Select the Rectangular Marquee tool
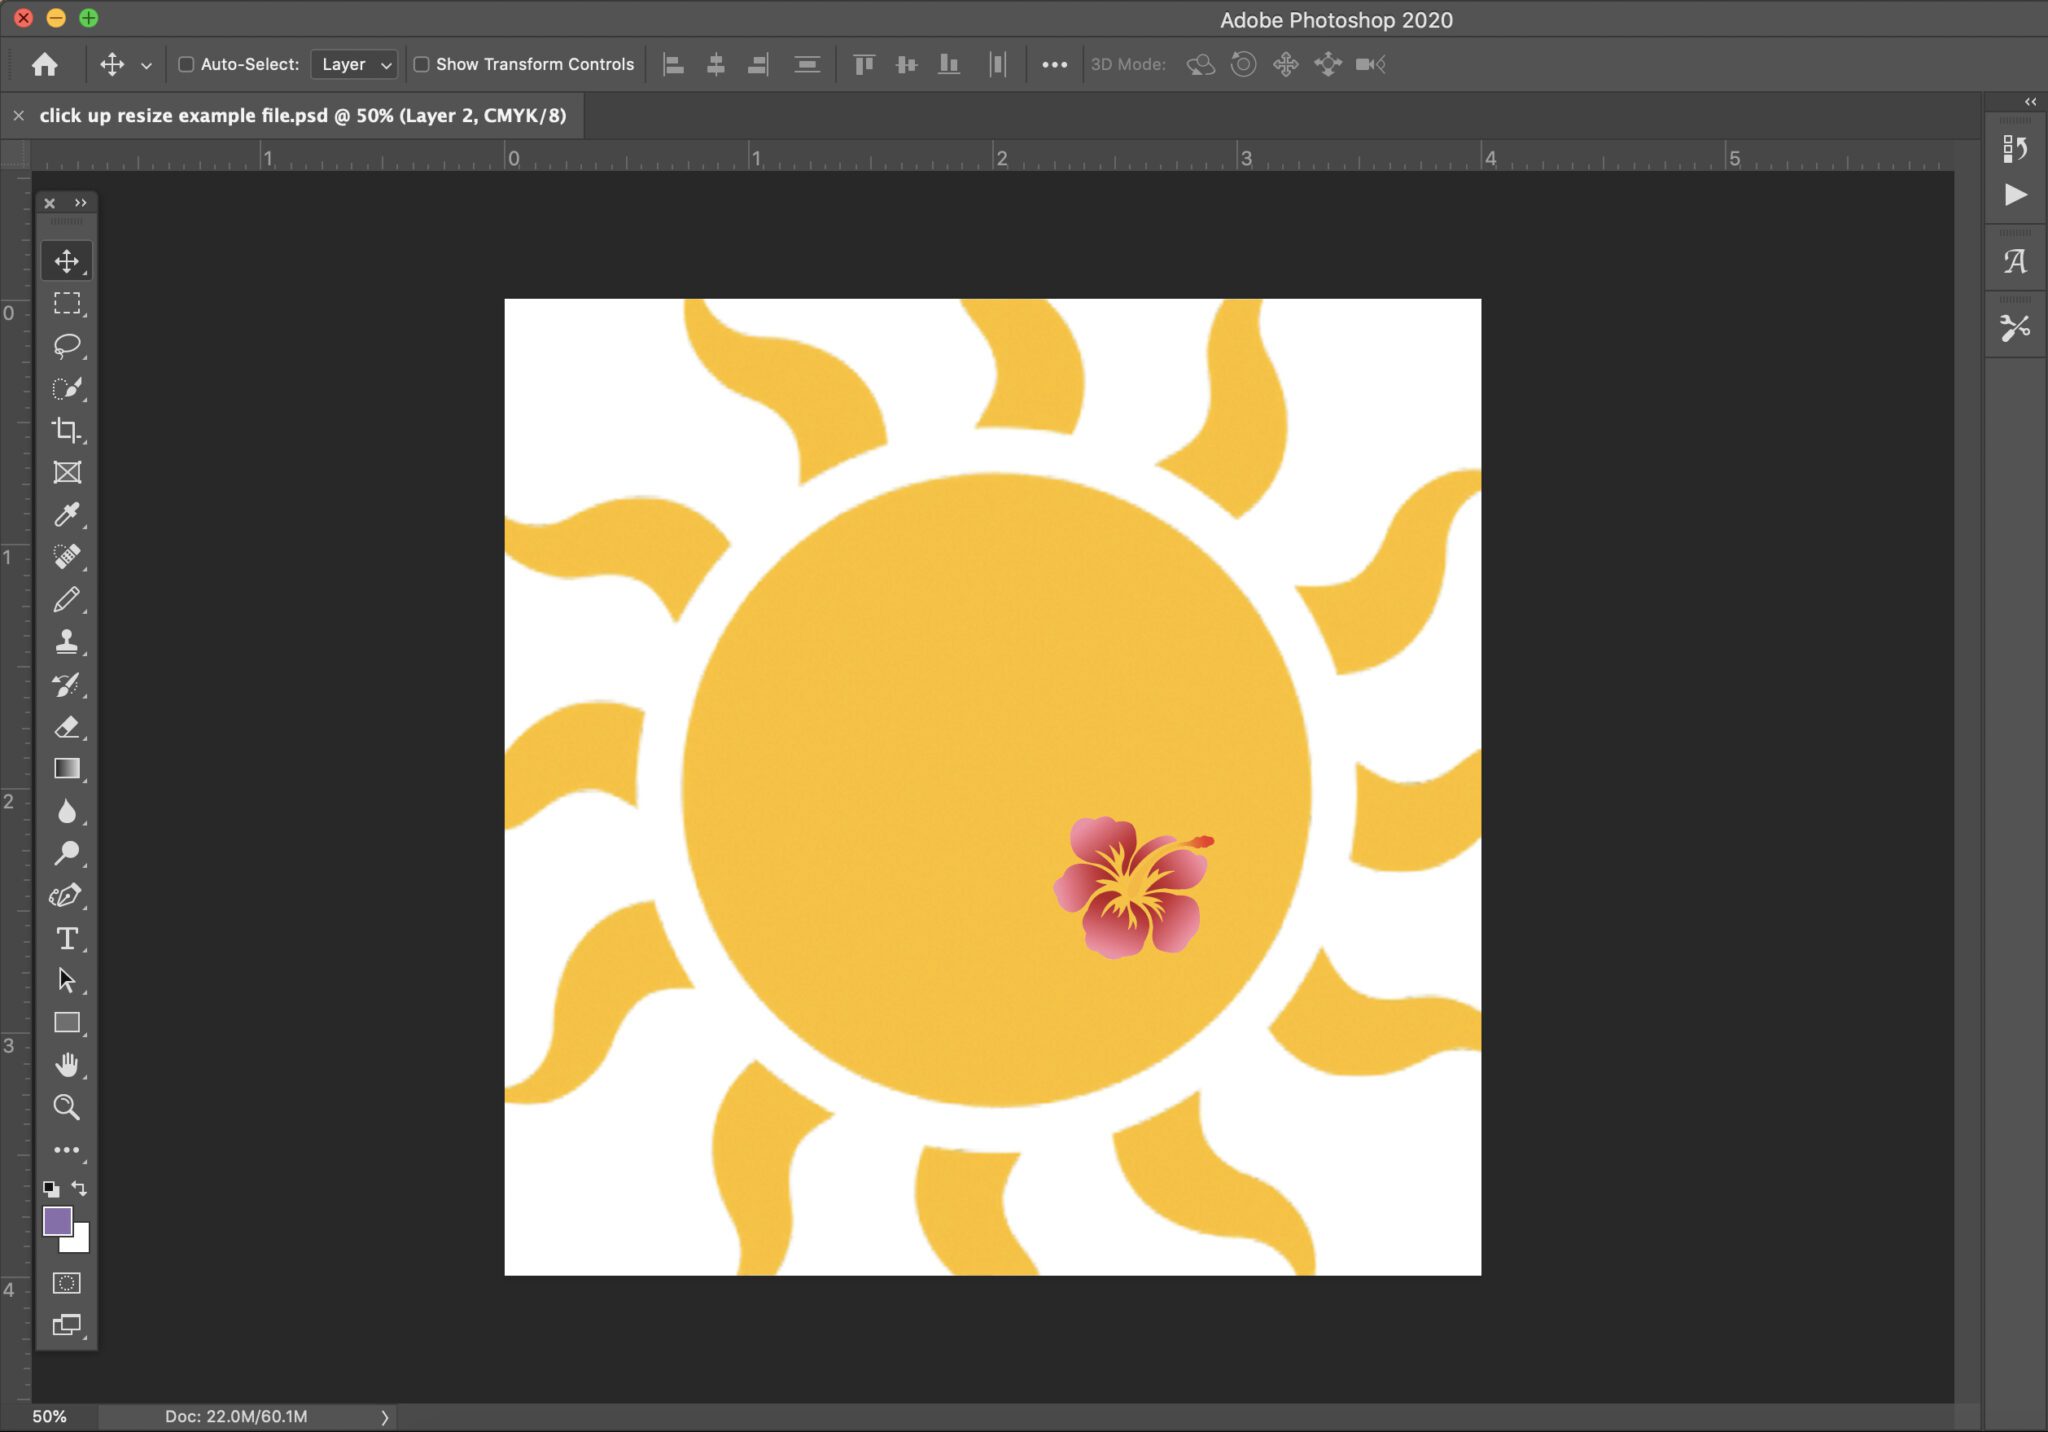 pyautogui.click(x=67, y=303)
